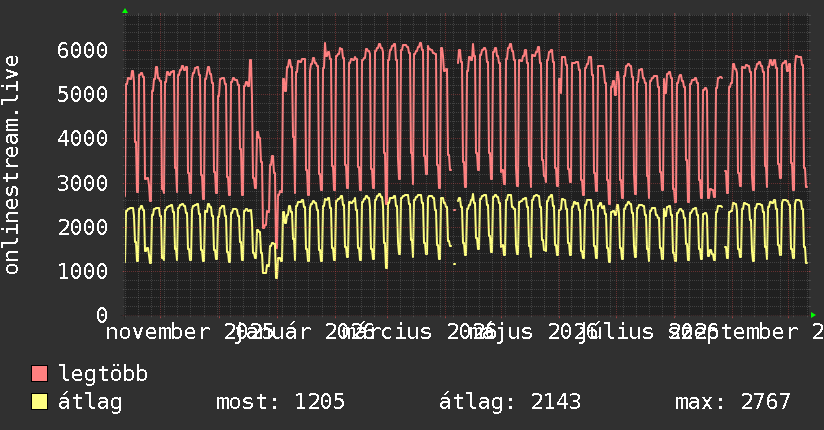824x430 pixels.
Task: Click the 3000 y-axis label
Action: coord(83,183)
